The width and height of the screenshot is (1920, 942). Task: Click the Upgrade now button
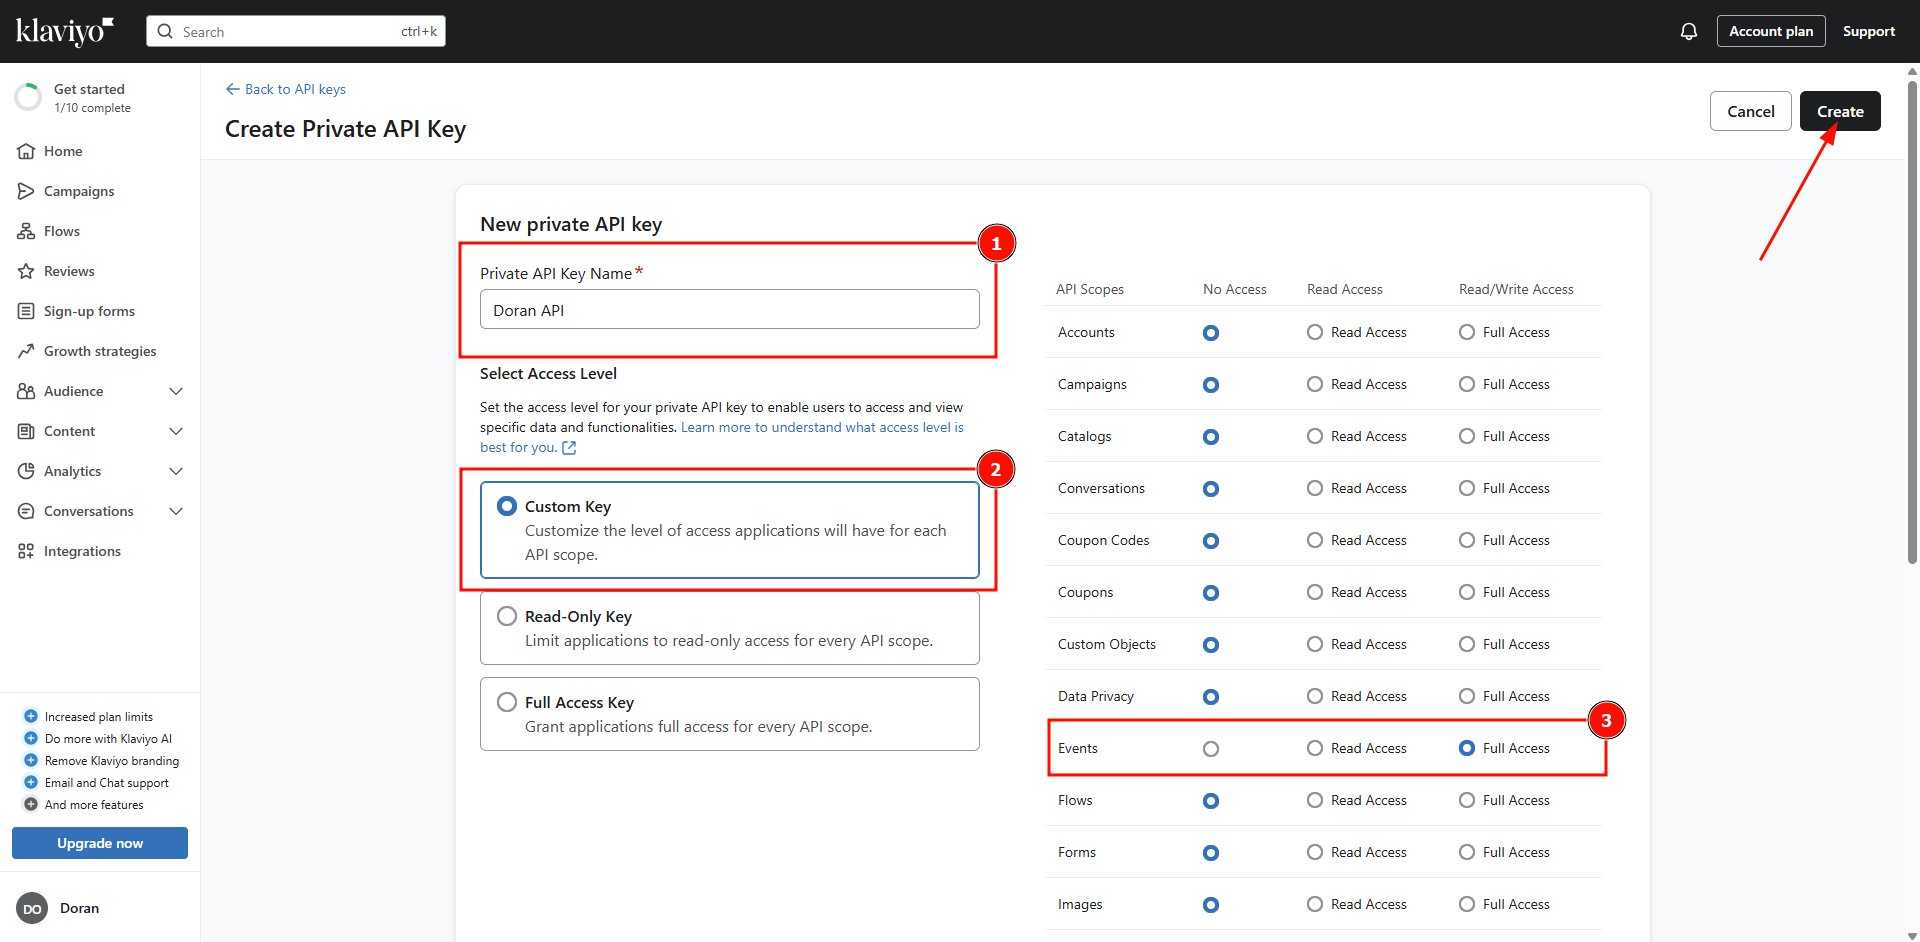pyautogui.click(x=100, y=843)
